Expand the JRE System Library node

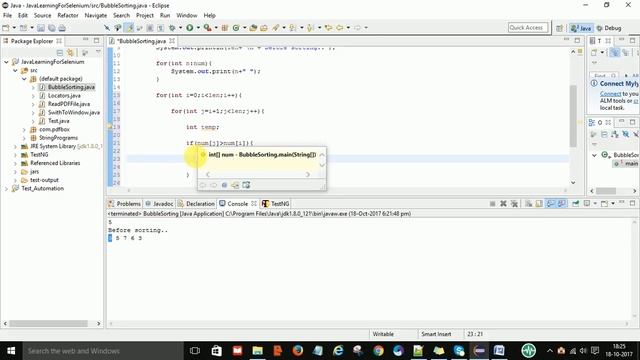[x=15, y=147]
